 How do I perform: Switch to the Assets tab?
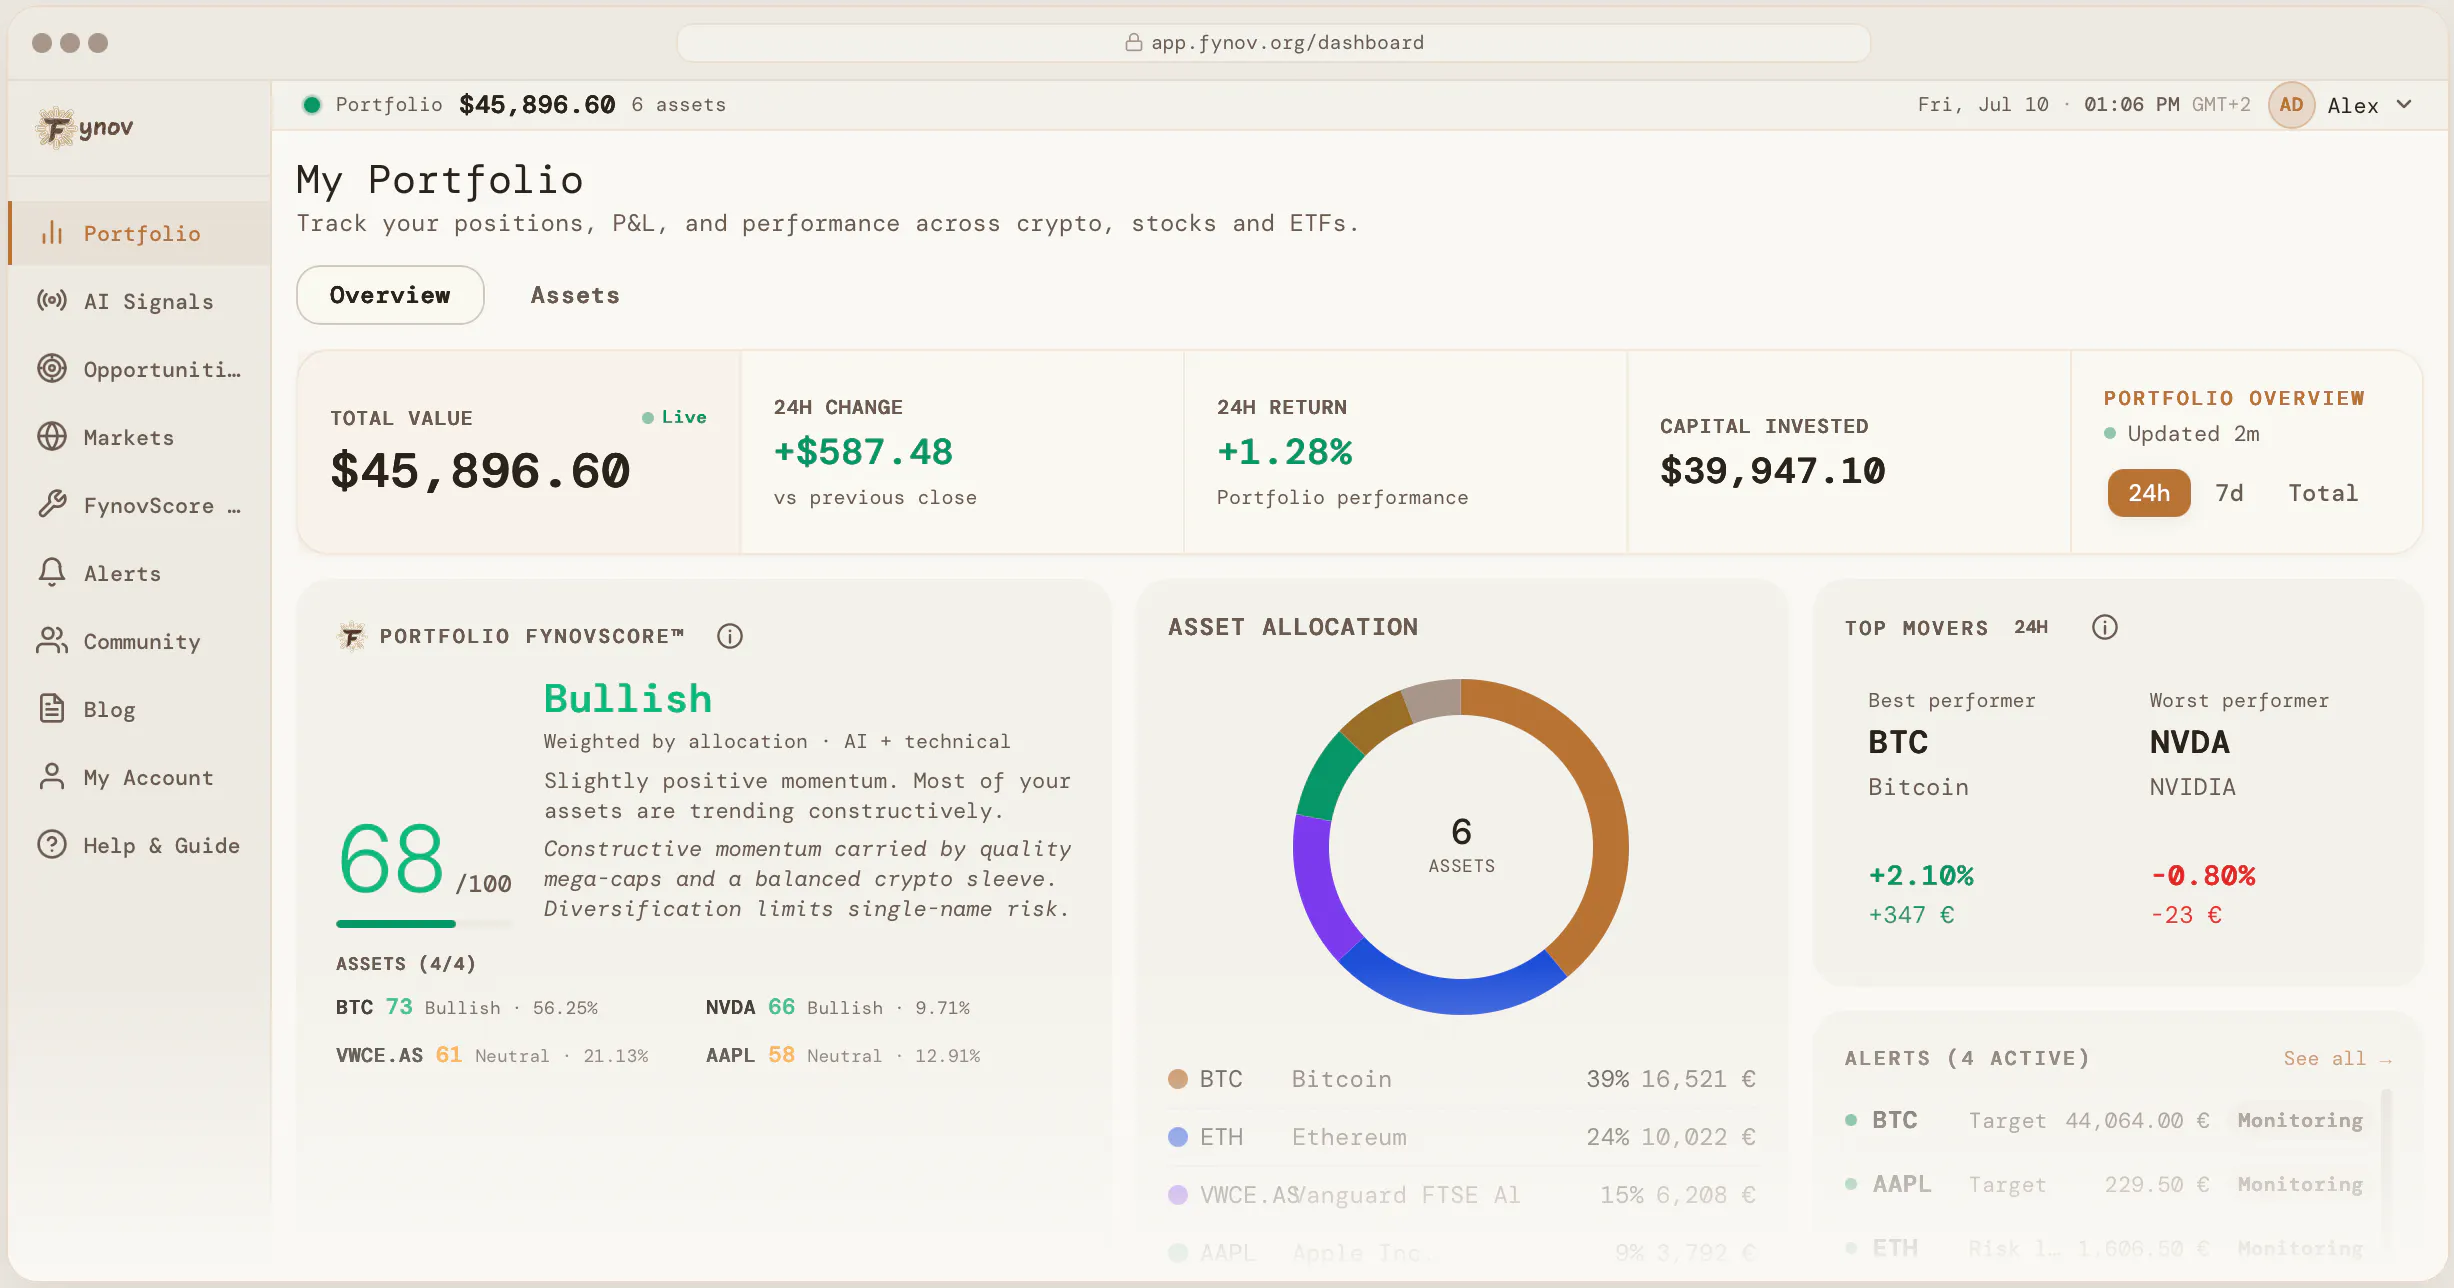click(x=575, y=295)
